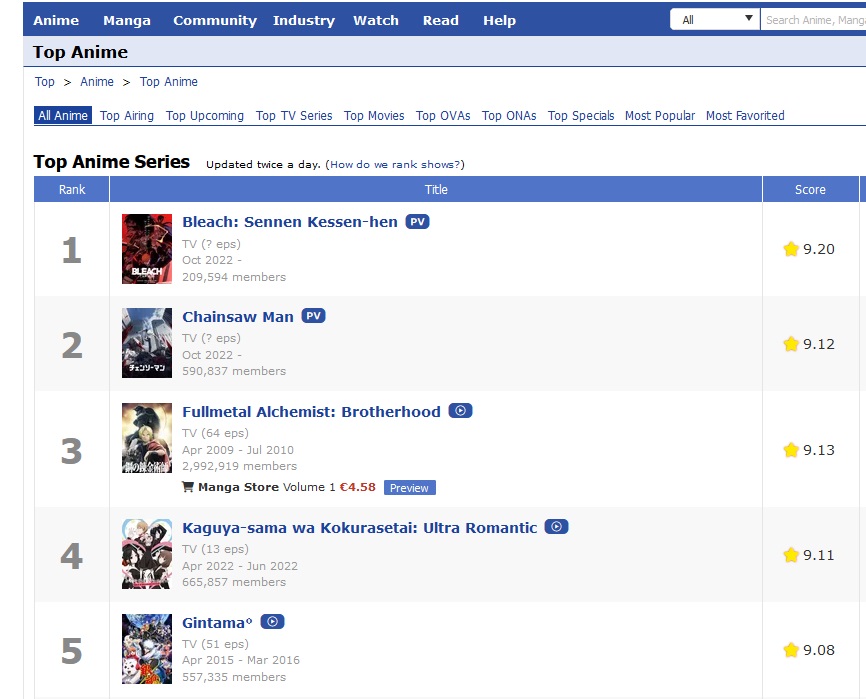Screen dimensions: 866x699
Task: Open the Chainsaw Man title link
Action: click(x=238, y=317)
